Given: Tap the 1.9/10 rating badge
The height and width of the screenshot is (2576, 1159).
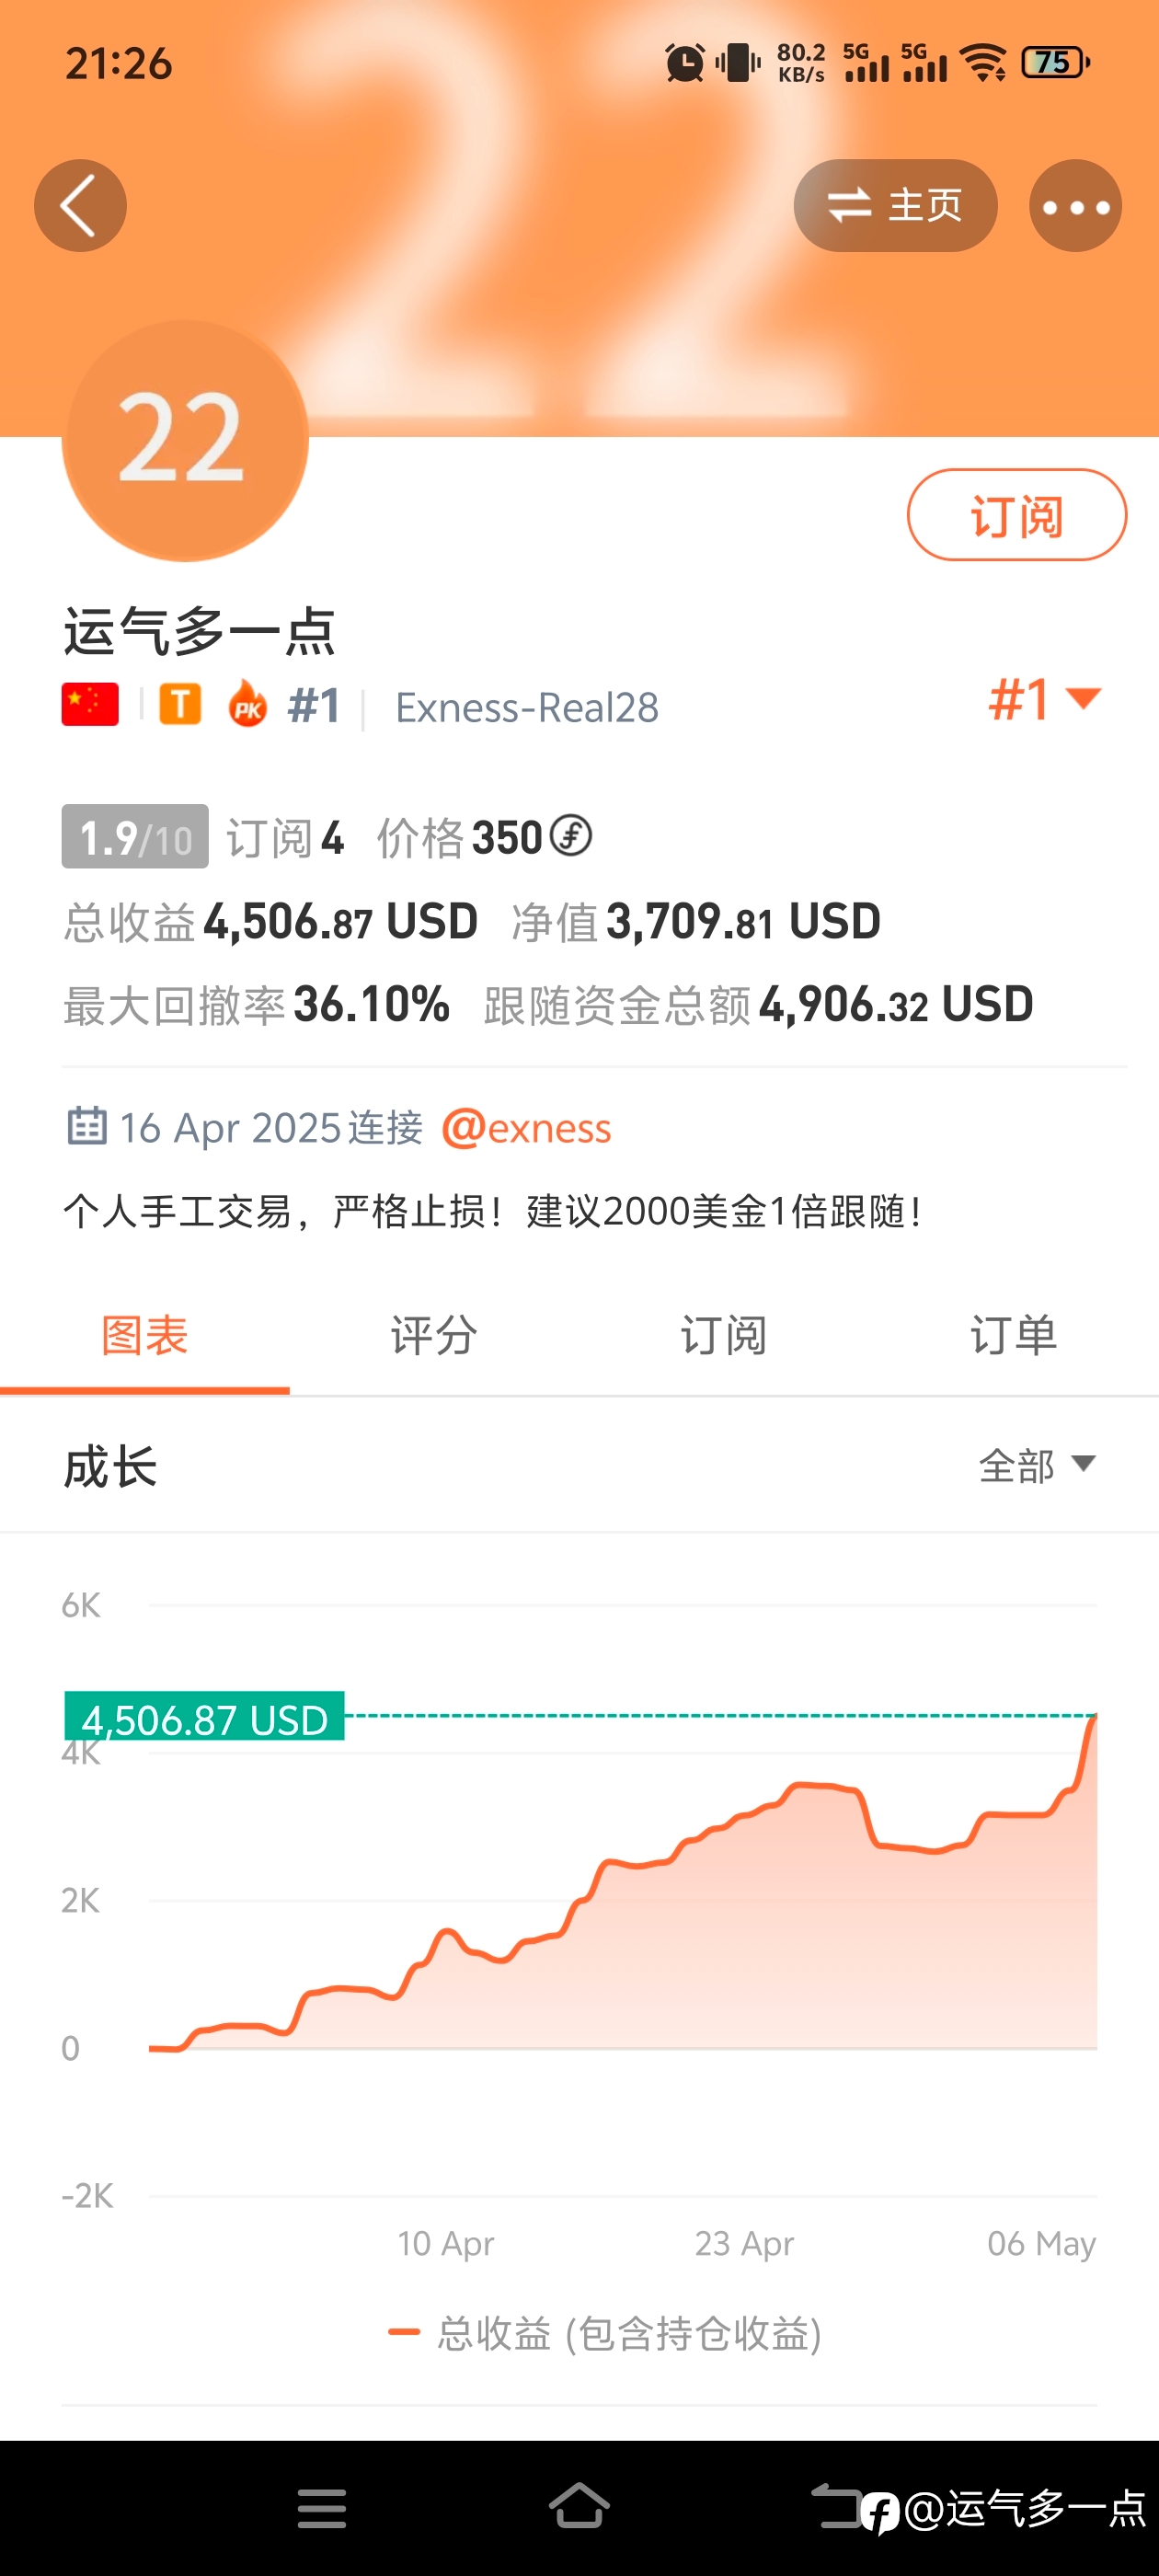Looking at the screenshot, I should (x=135, y=837).
